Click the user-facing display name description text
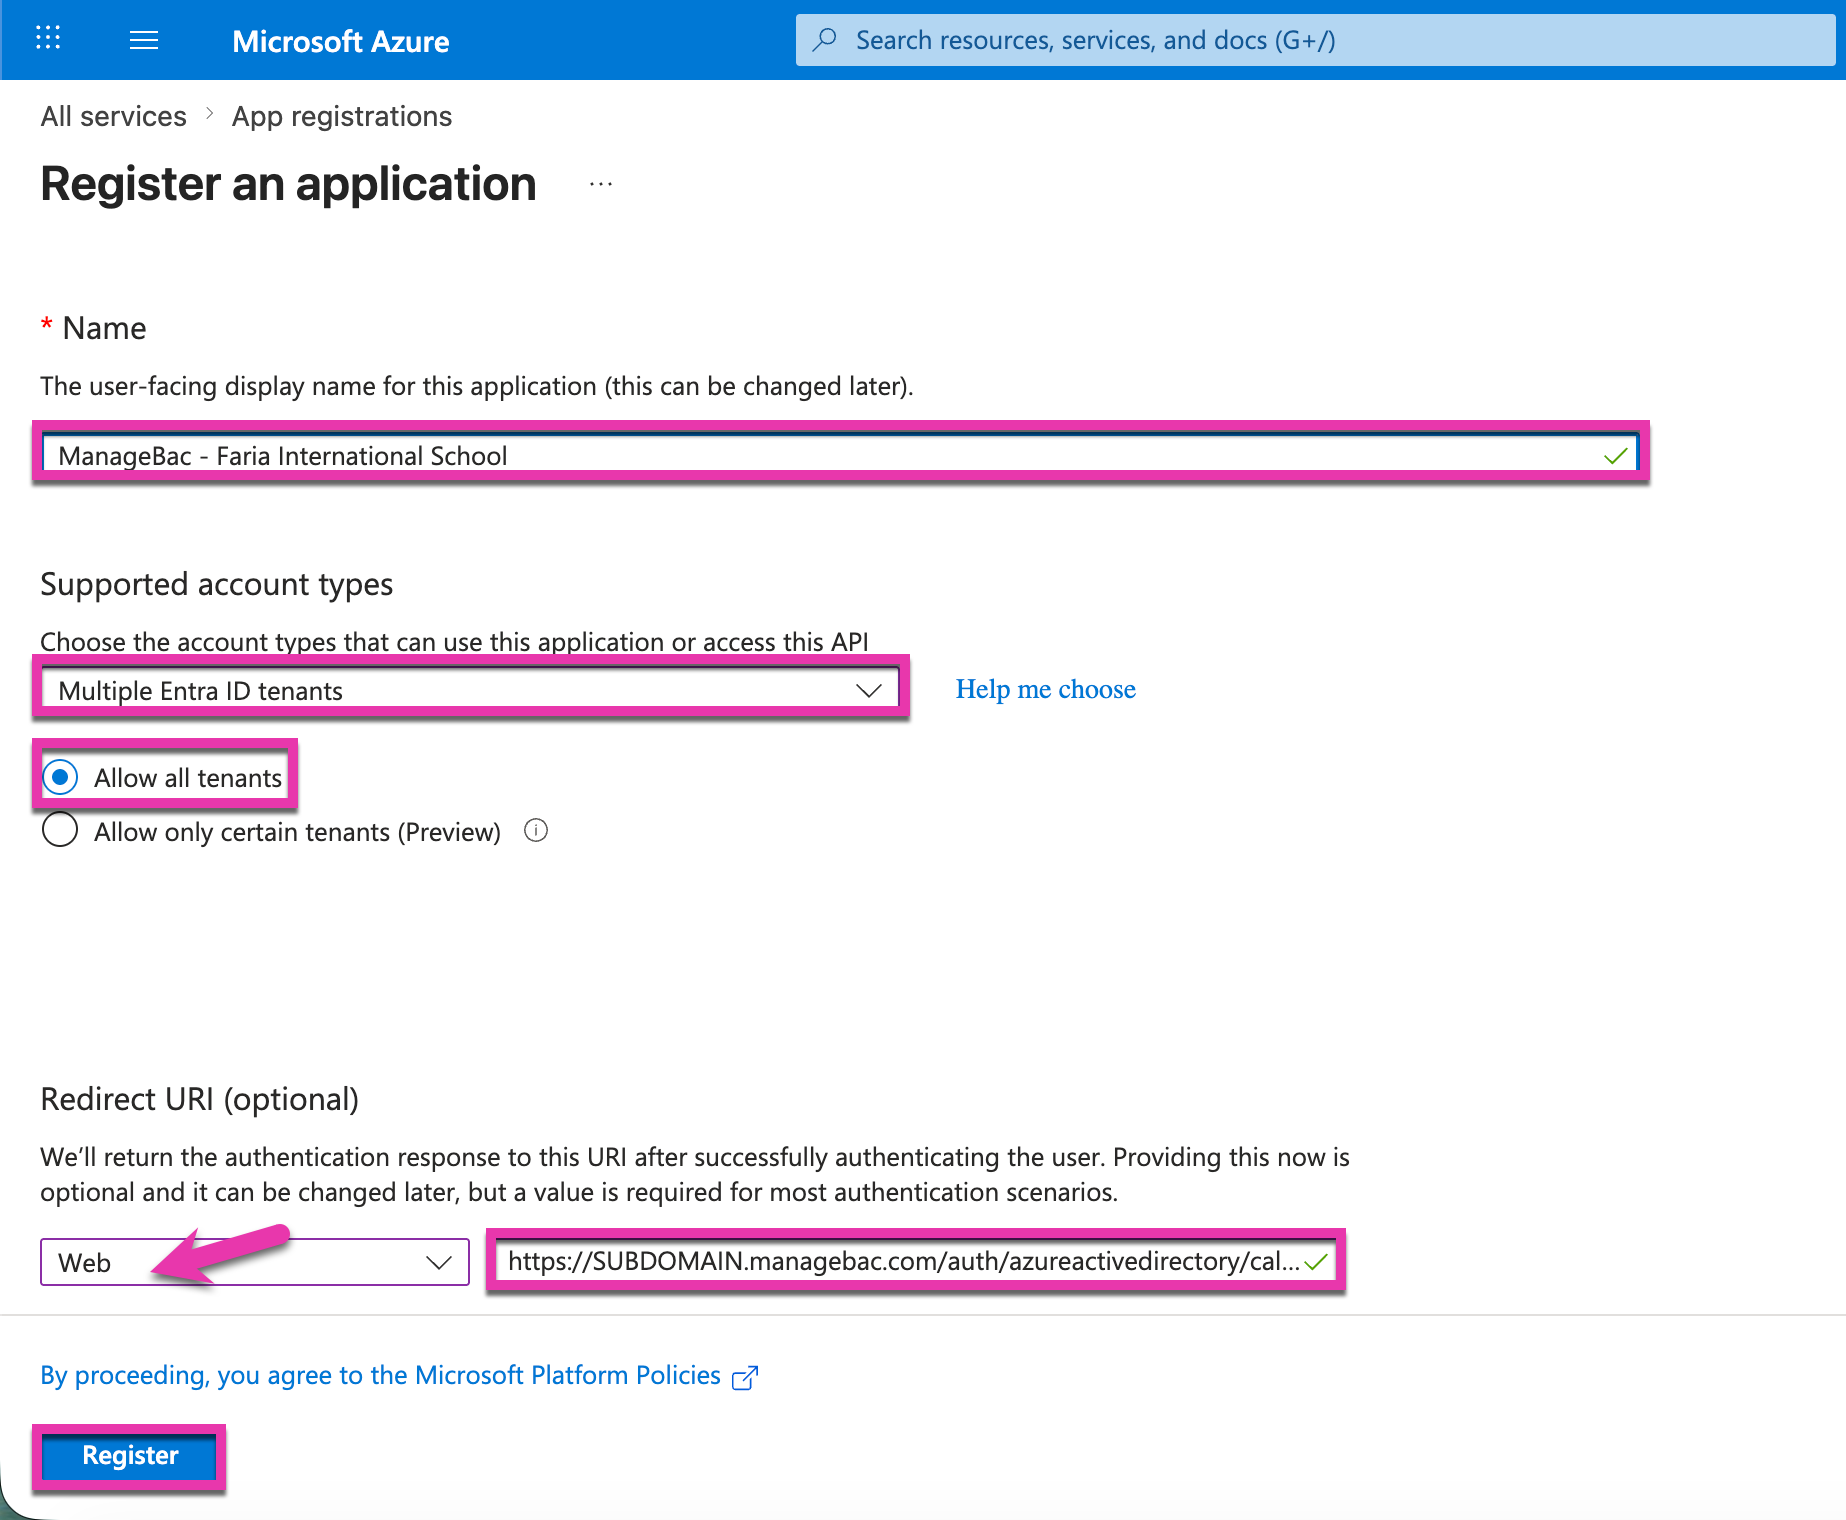This screenshot has width=1846, height=1520. tap(477, 386)
